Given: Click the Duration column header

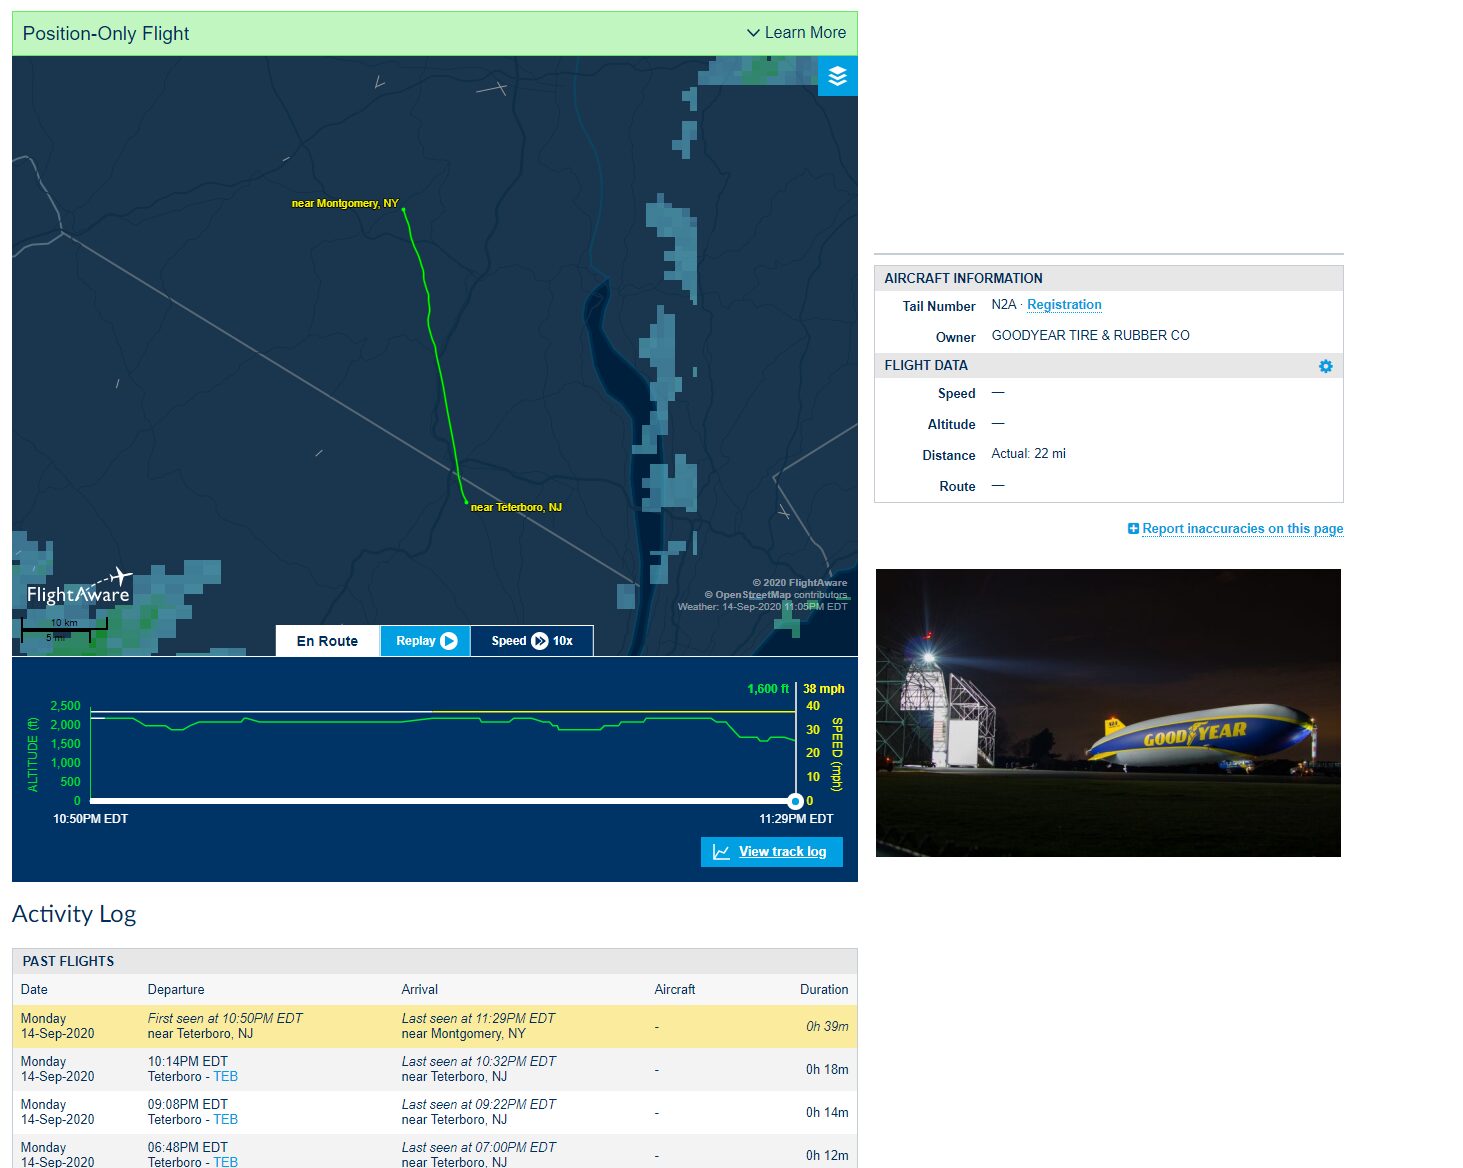Looking at the screenshot, I should (x=824, y=990).
